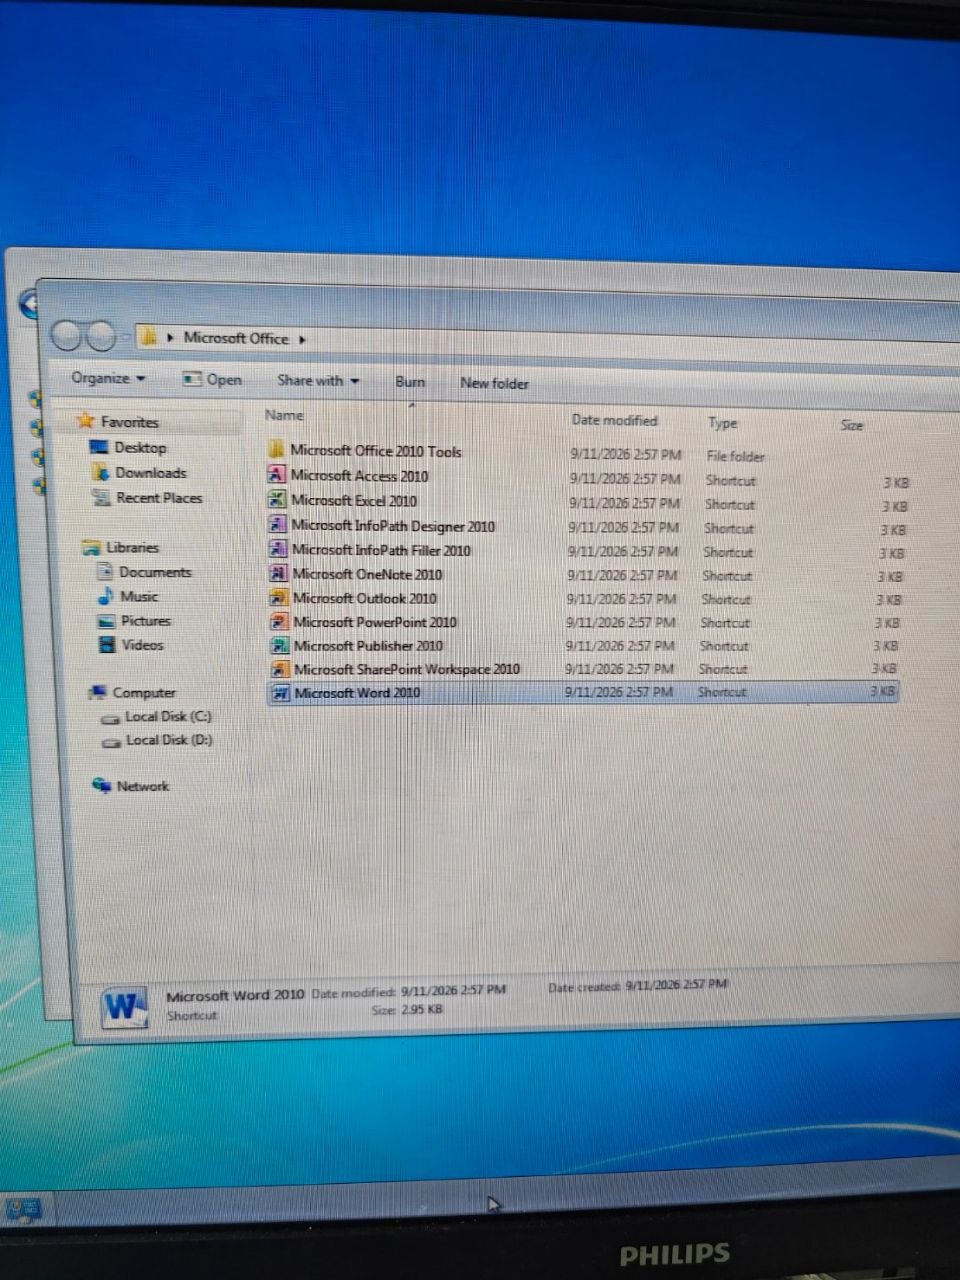The height and width of the screenshot is (1280, 960).
Task: Click the Music library icon
Action: [106, 596]
